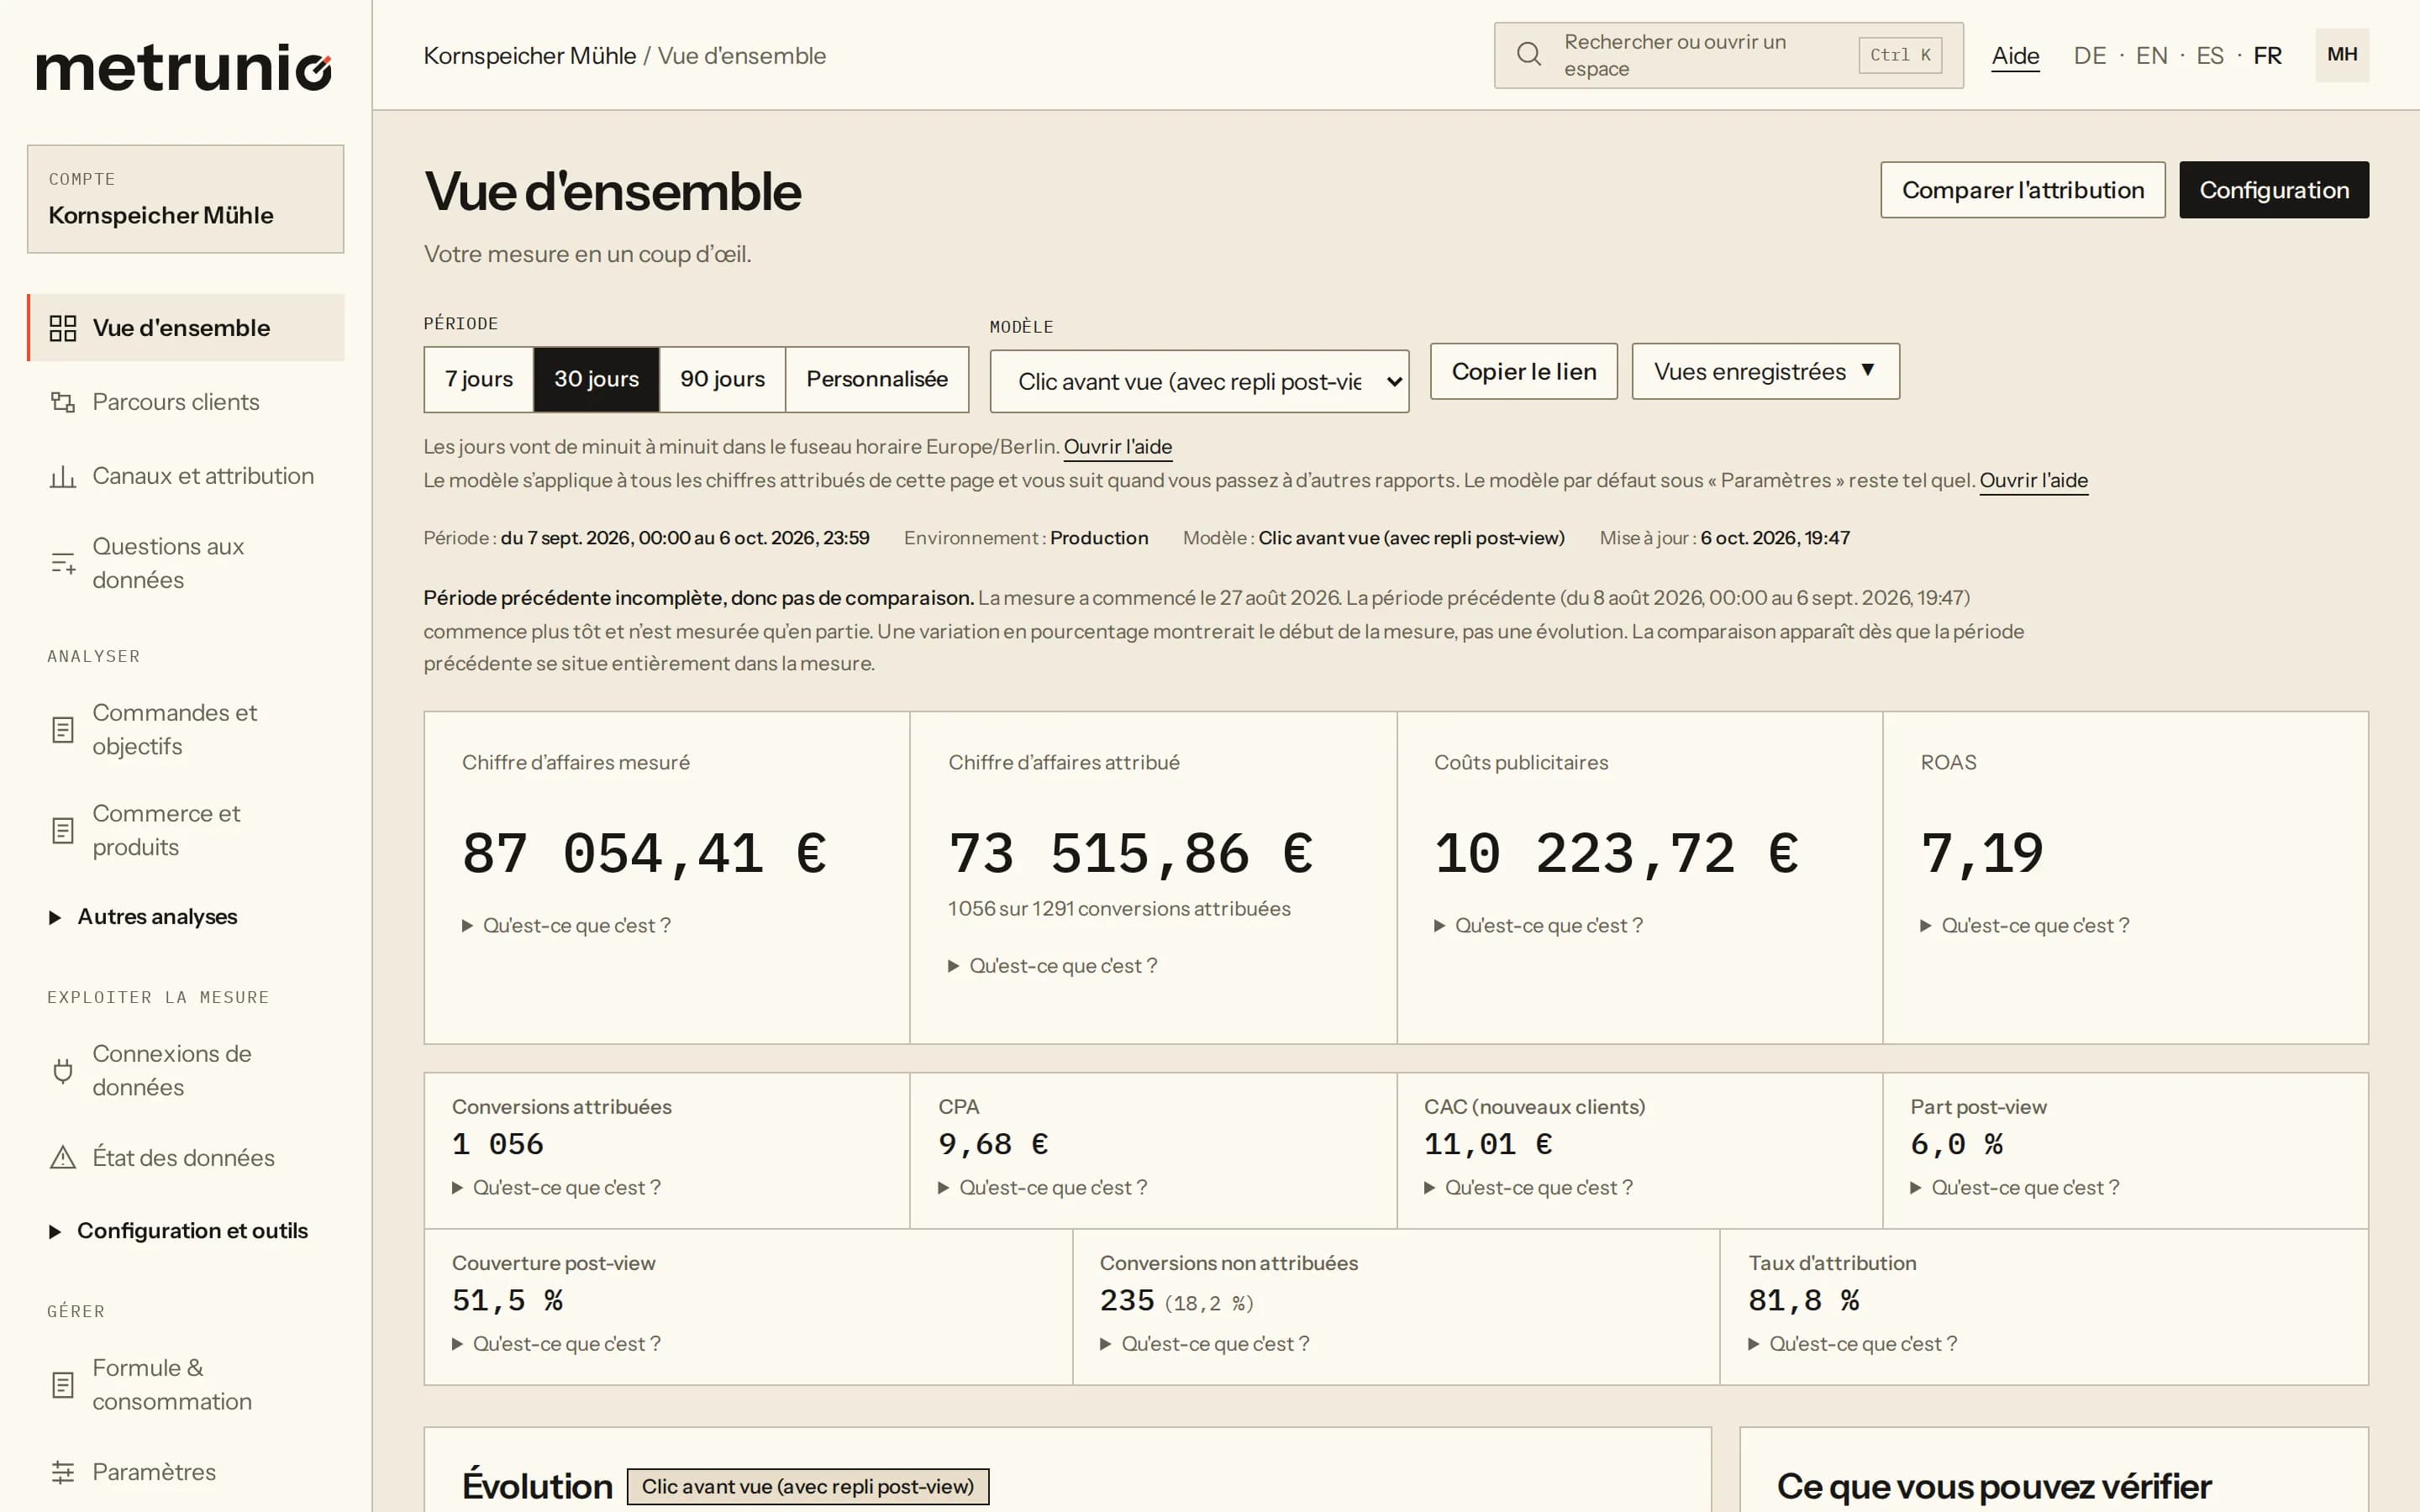Click the search magnifier icon
Screen dimensions: 2420x1512
[x=1529, y=55]
